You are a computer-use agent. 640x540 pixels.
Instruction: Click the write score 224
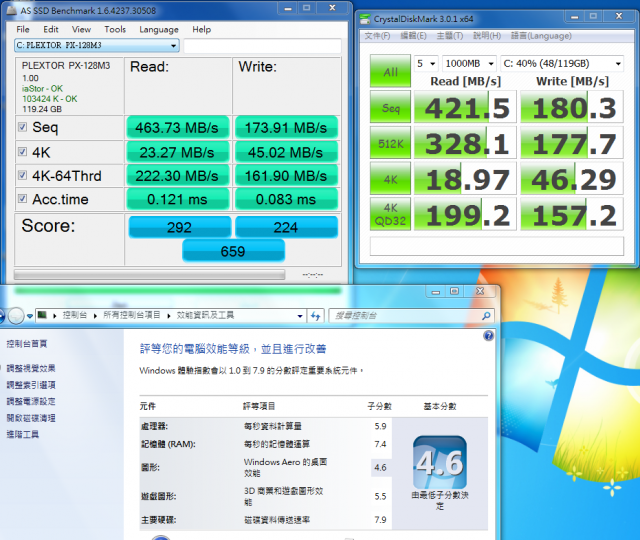pyautogui.click(x=286, y=227)
